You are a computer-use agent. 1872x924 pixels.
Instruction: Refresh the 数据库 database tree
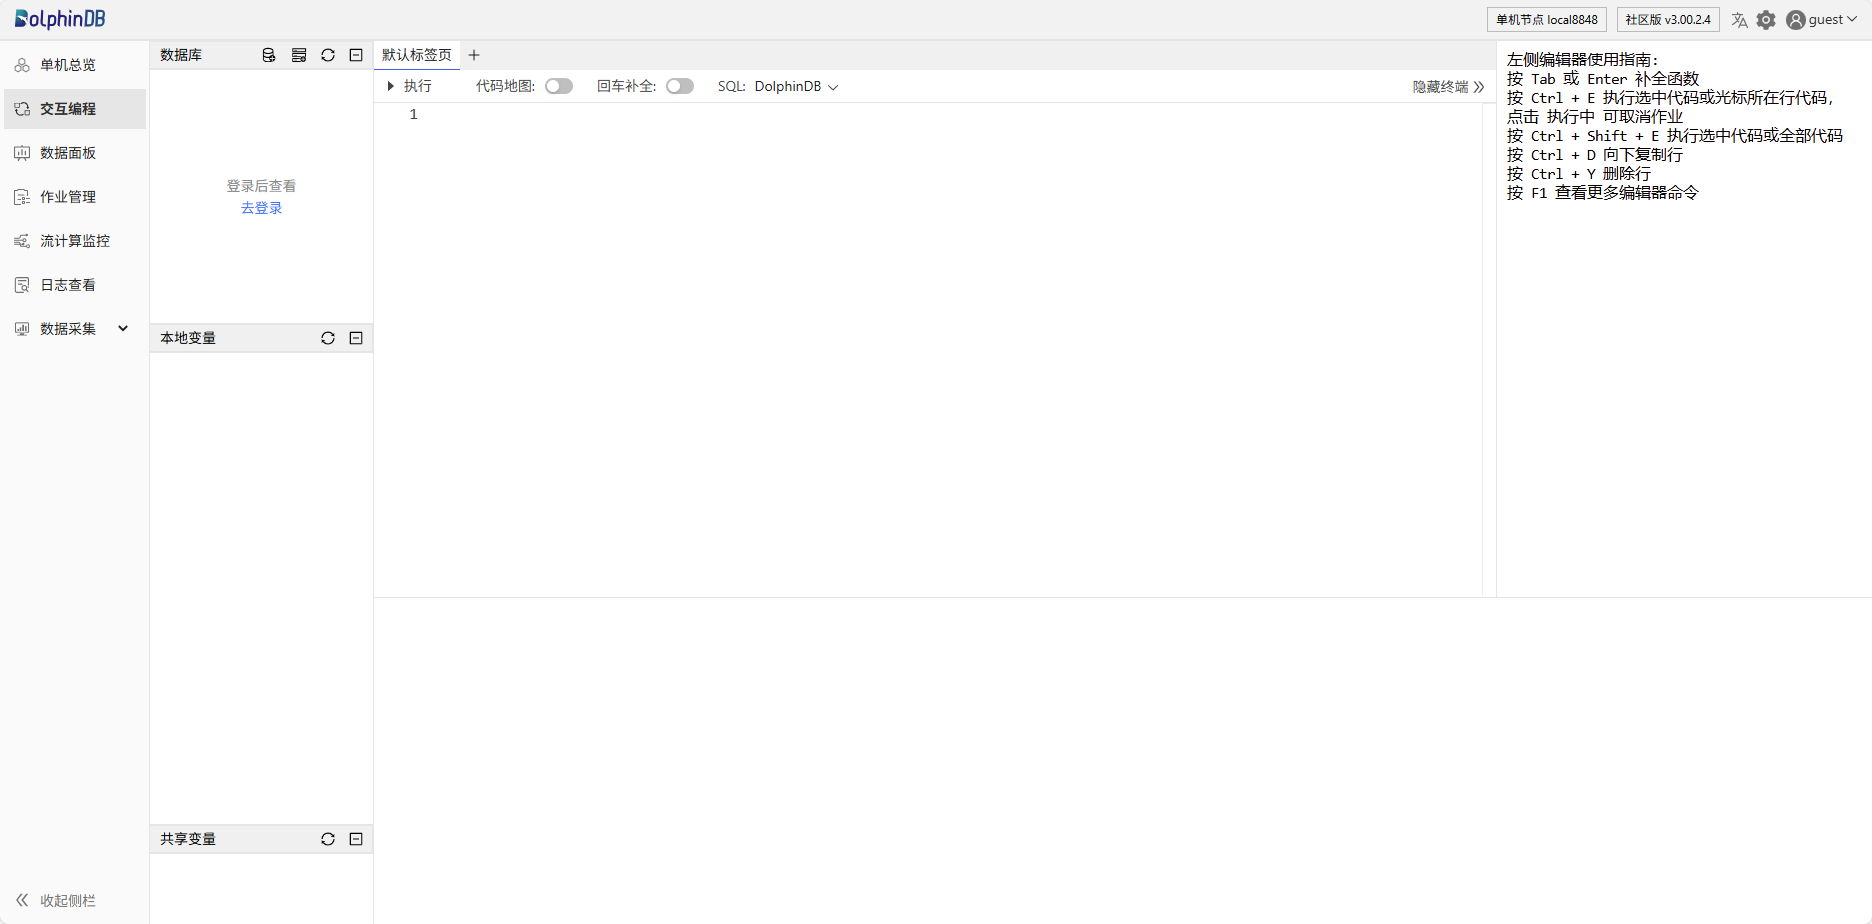[x=327, y=55]
